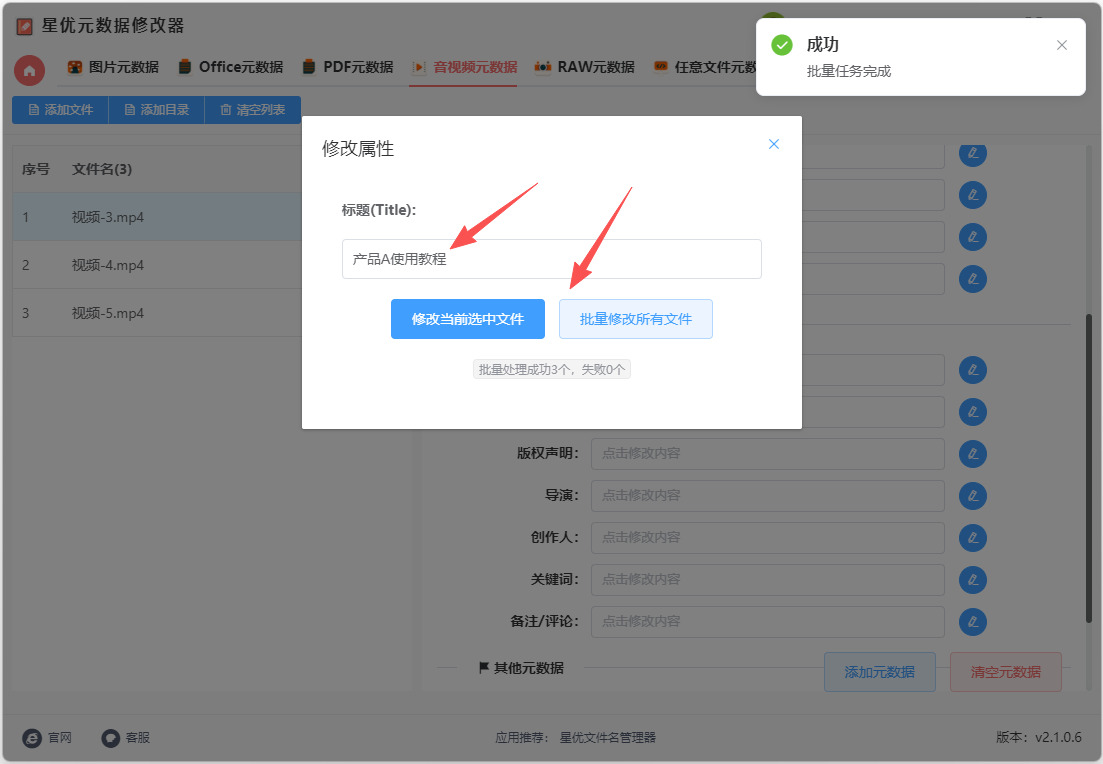Click 修改当前选中文件 button

pos(468,319)
